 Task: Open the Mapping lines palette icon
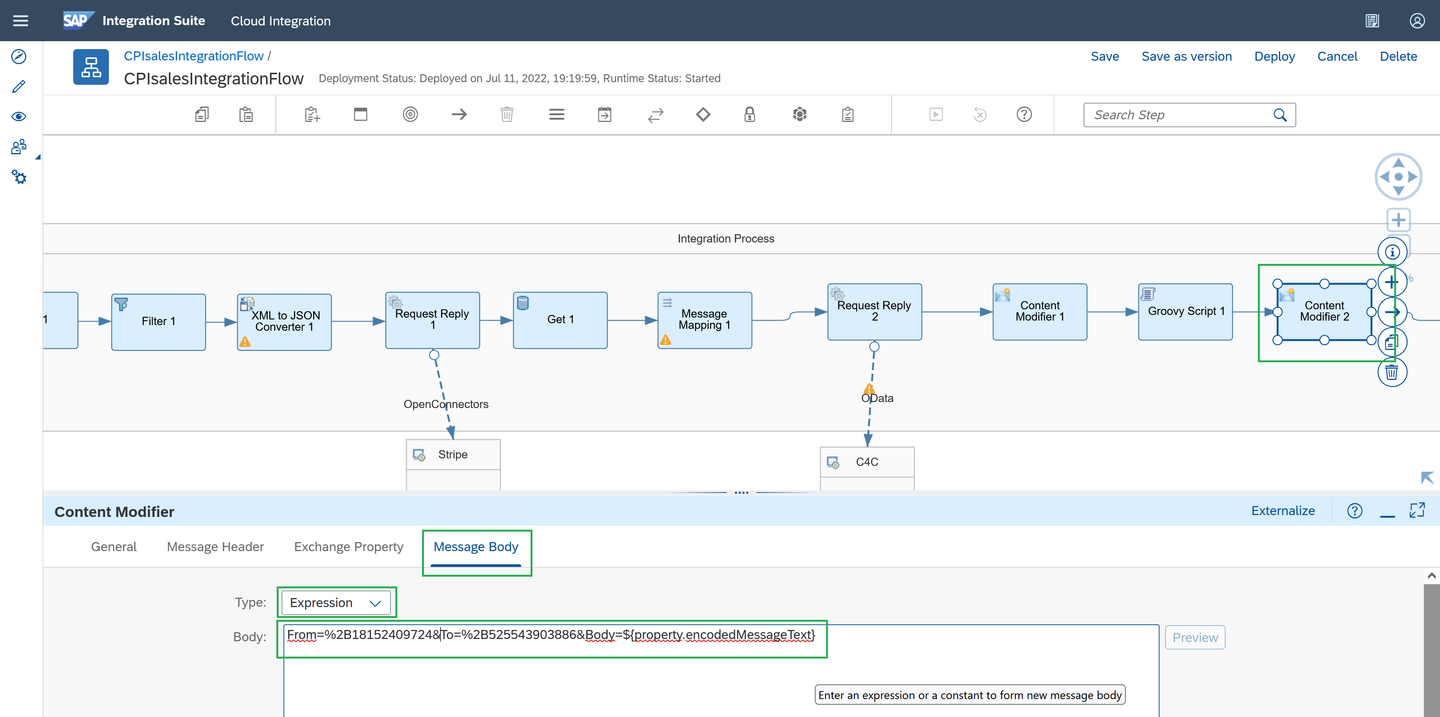[557, 115]
